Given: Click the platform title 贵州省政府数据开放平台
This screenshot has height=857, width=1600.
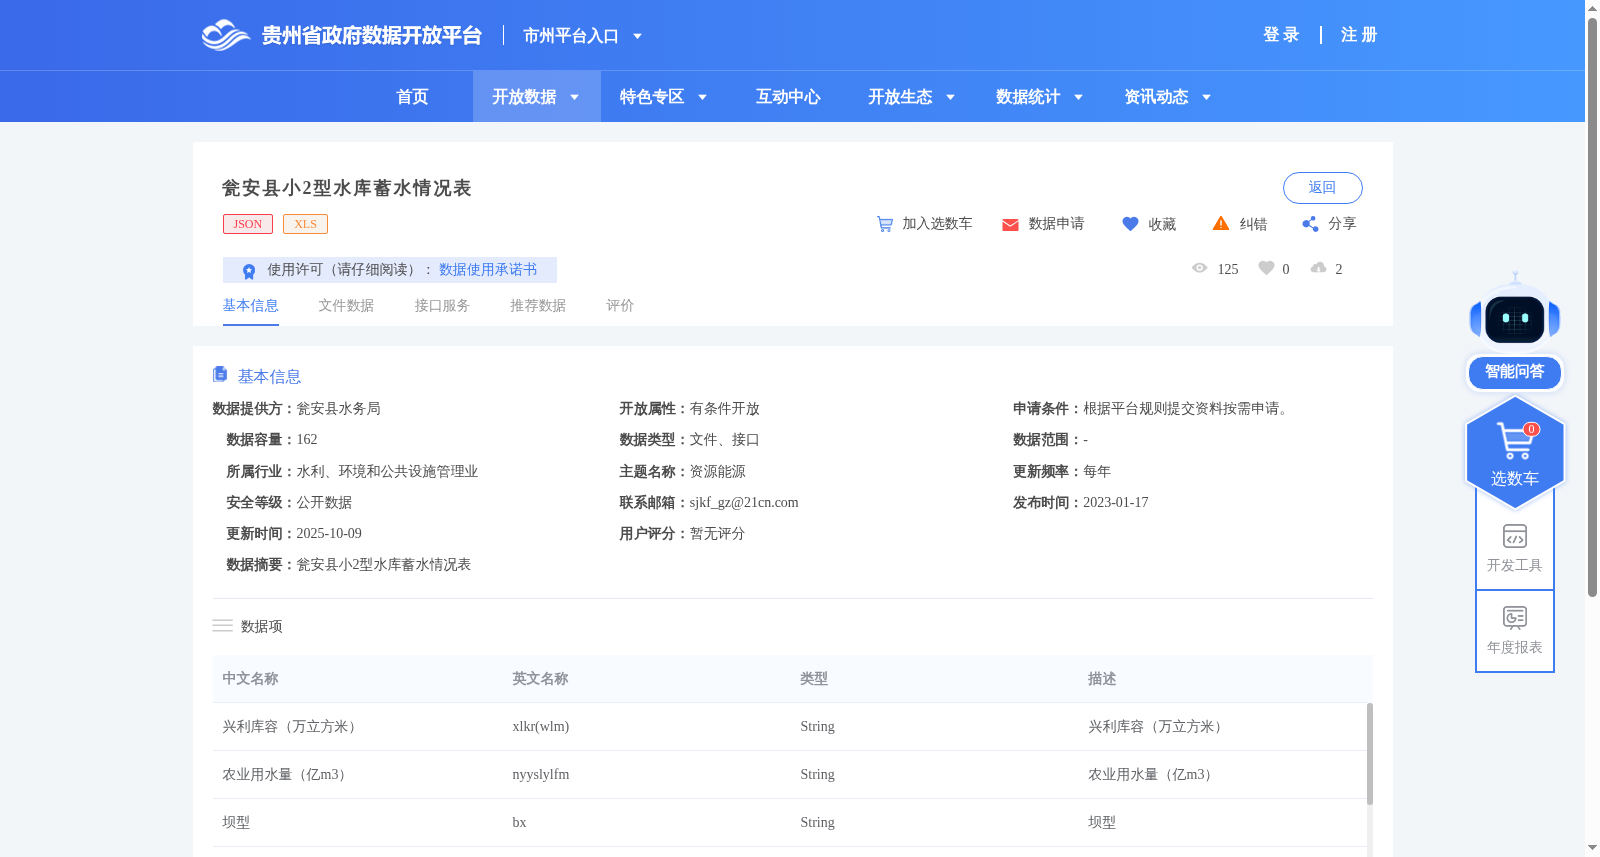Looking at the screenshot, I should pos(372,36).
